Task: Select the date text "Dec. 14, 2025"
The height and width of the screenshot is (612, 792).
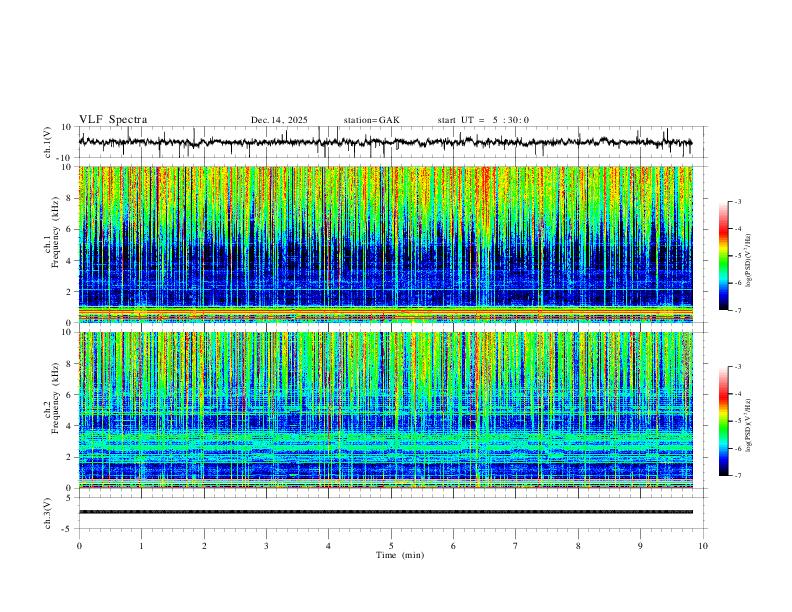Action: (279, 120)
